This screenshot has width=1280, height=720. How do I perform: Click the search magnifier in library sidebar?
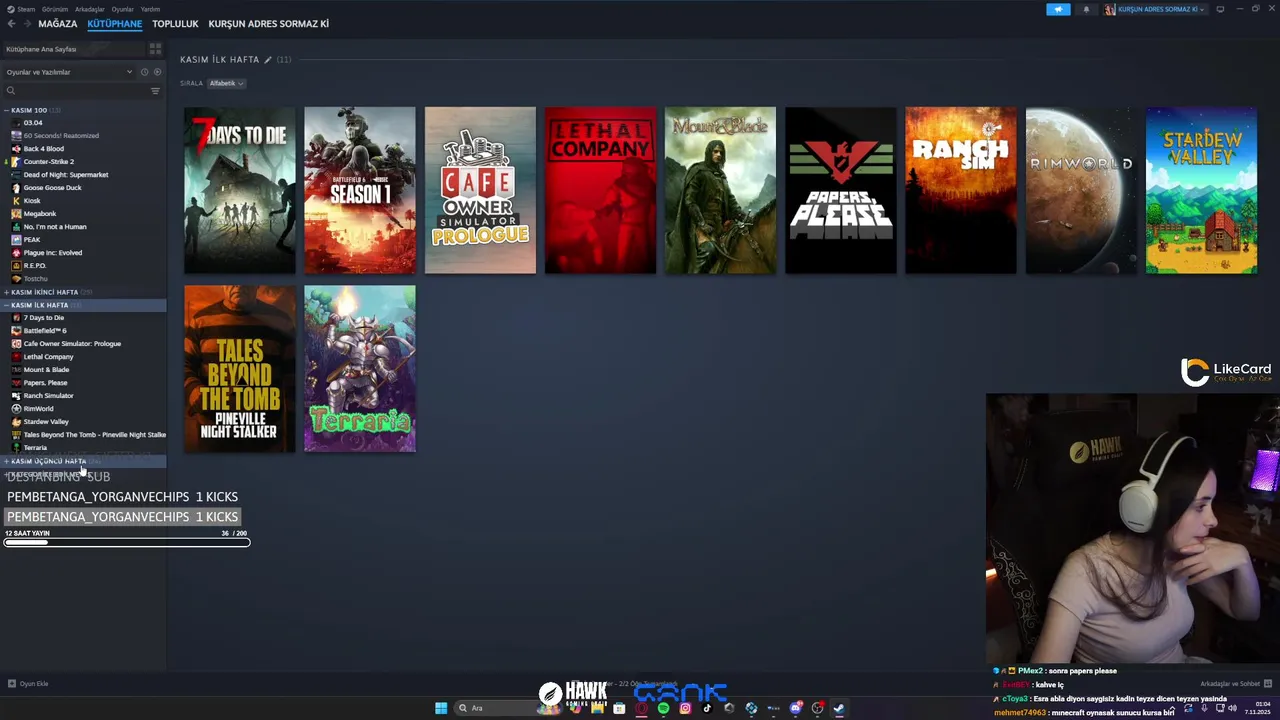[11, 91]
